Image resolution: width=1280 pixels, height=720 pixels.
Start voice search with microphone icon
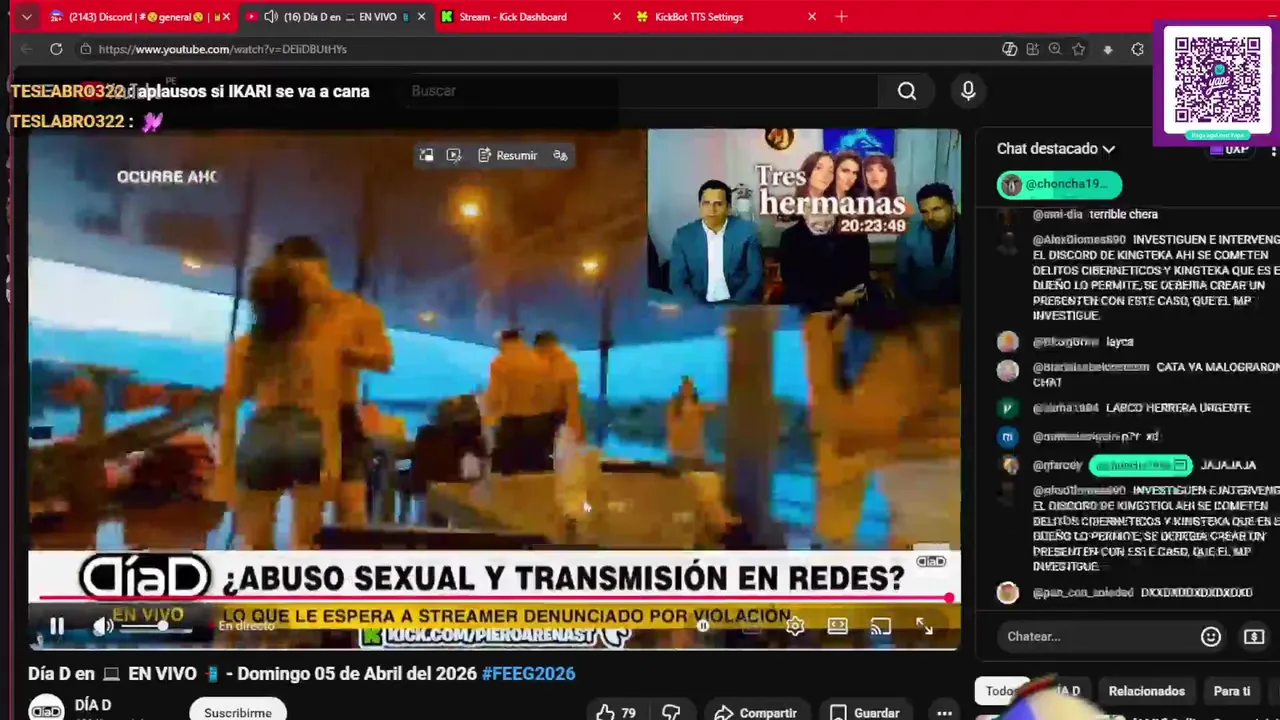pos(968,91)
